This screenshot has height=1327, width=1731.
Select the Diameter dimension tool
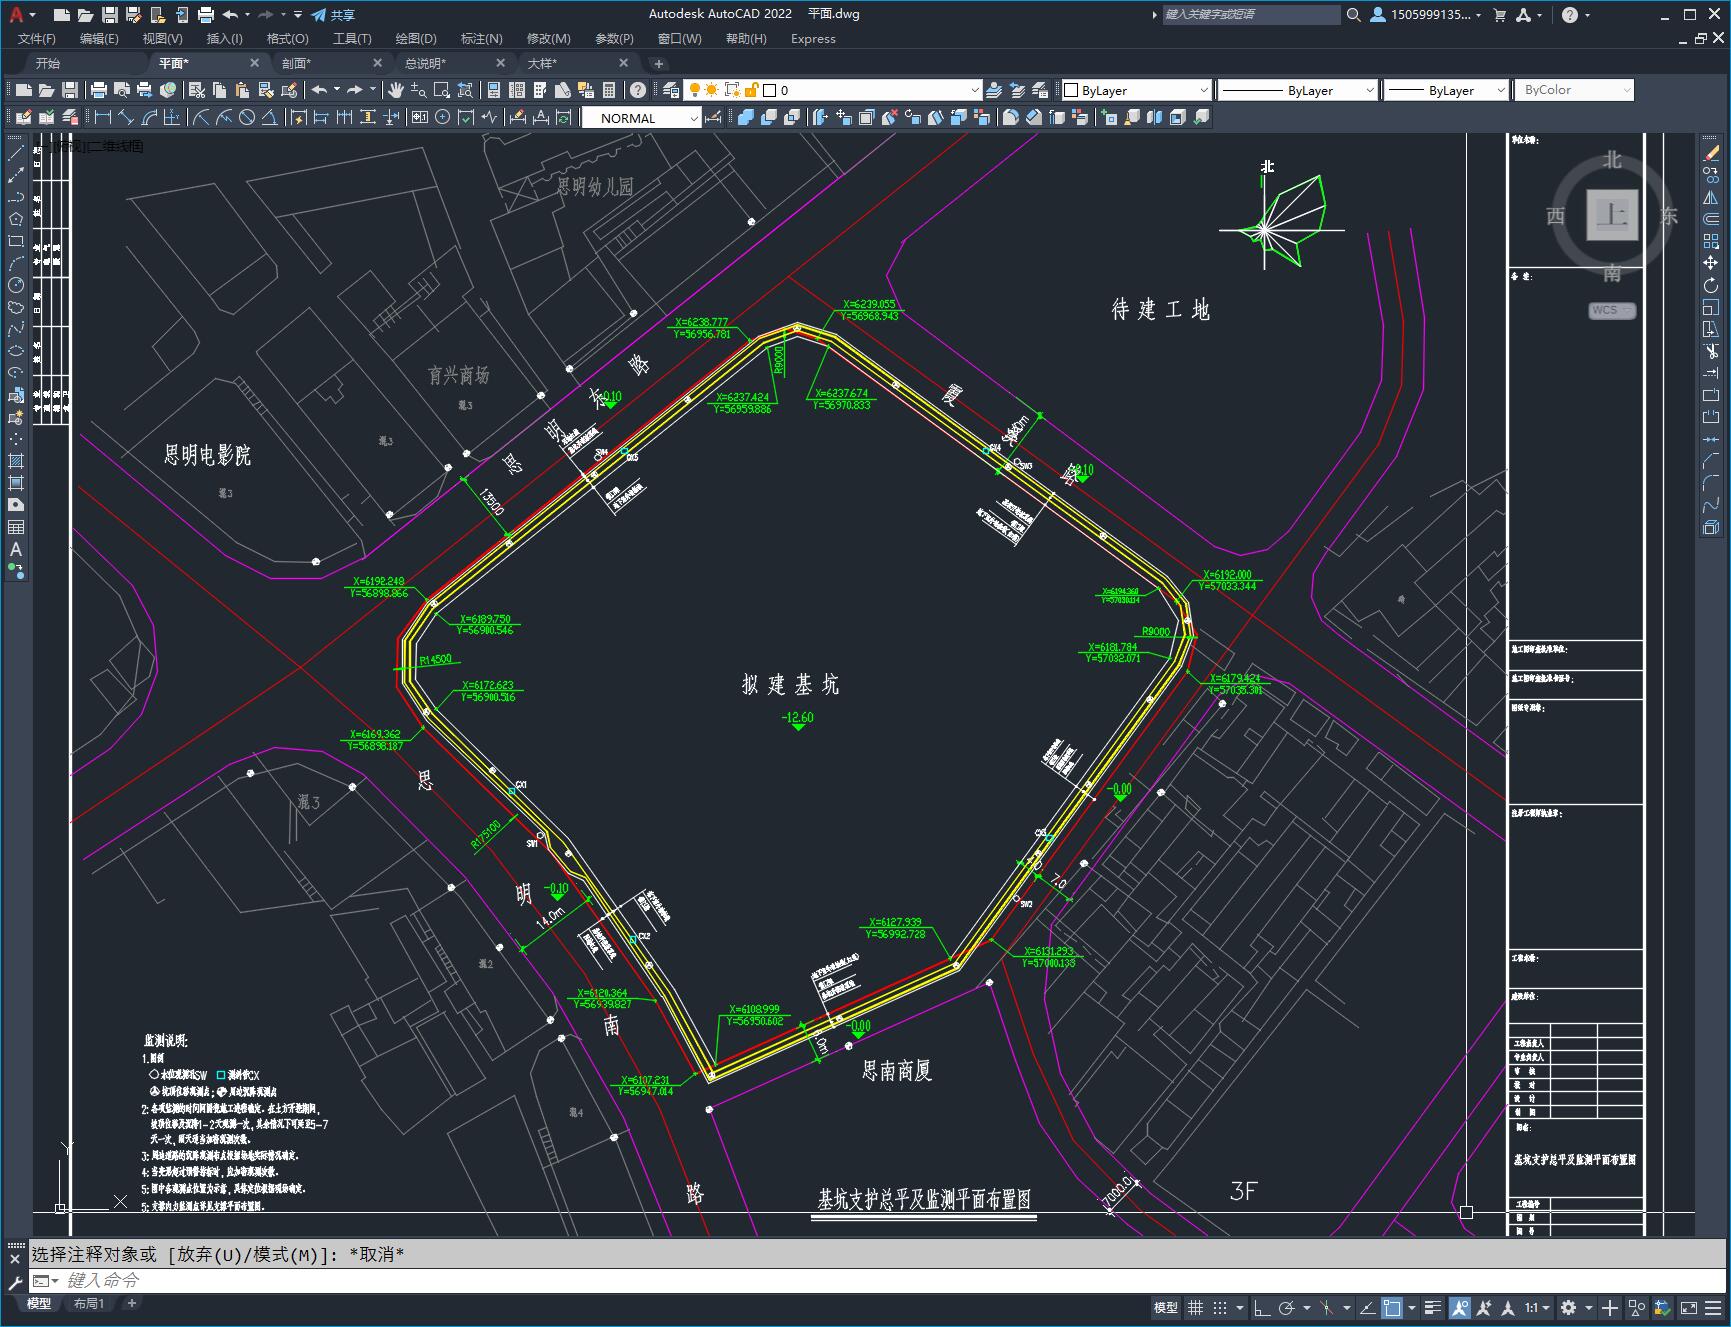coord(247,117)
